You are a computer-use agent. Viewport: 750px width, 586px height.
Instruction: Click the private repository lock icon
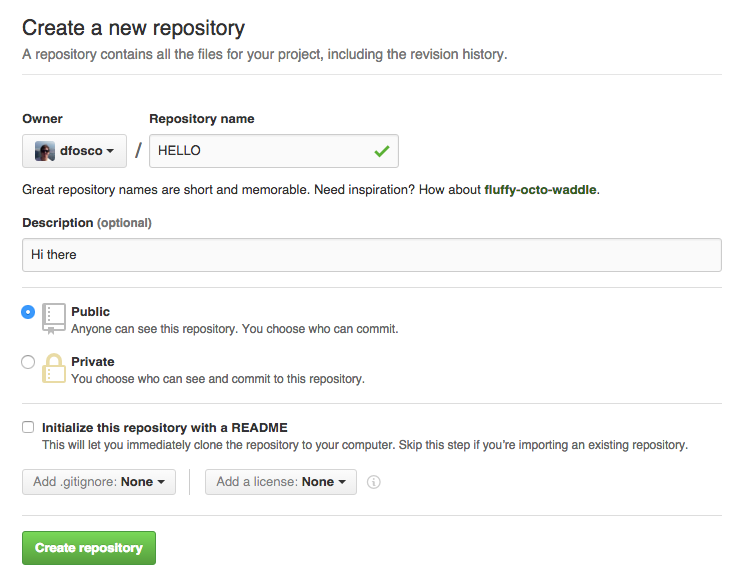(54, 368)
